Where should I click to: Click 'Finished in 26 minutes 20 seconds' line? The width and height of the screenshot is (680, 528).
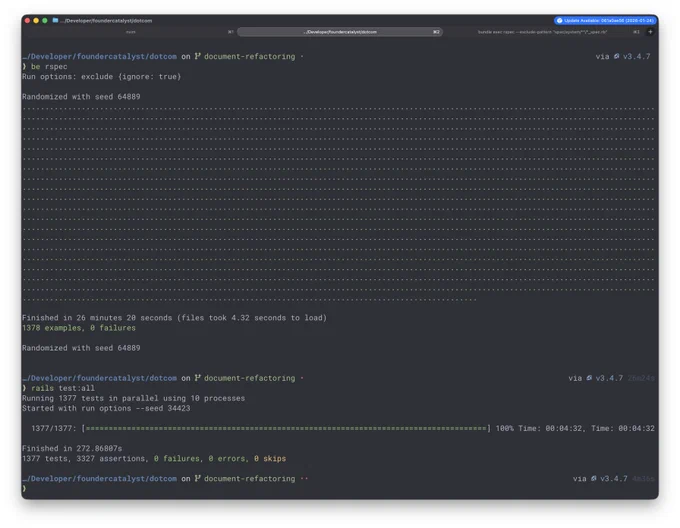coord(174,318)
